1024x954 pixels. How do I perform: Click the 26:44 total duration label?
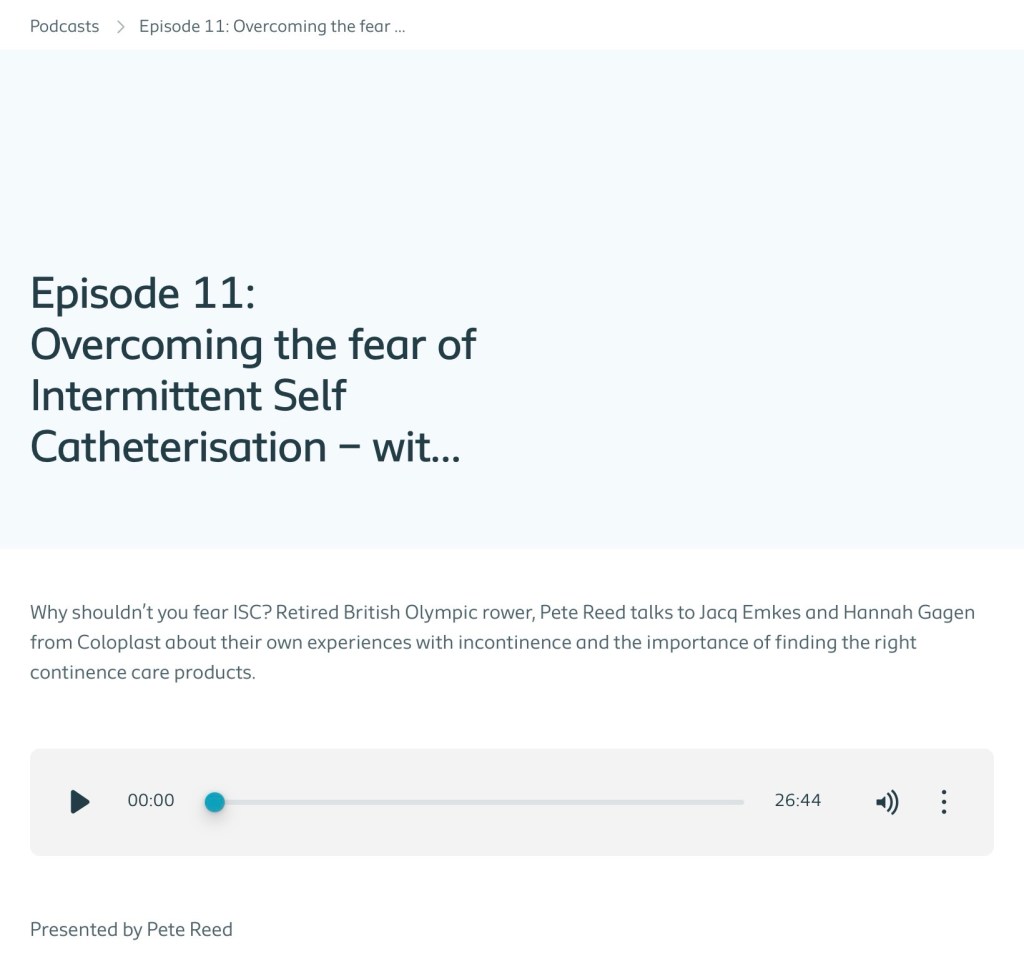[x=797, y=801]
